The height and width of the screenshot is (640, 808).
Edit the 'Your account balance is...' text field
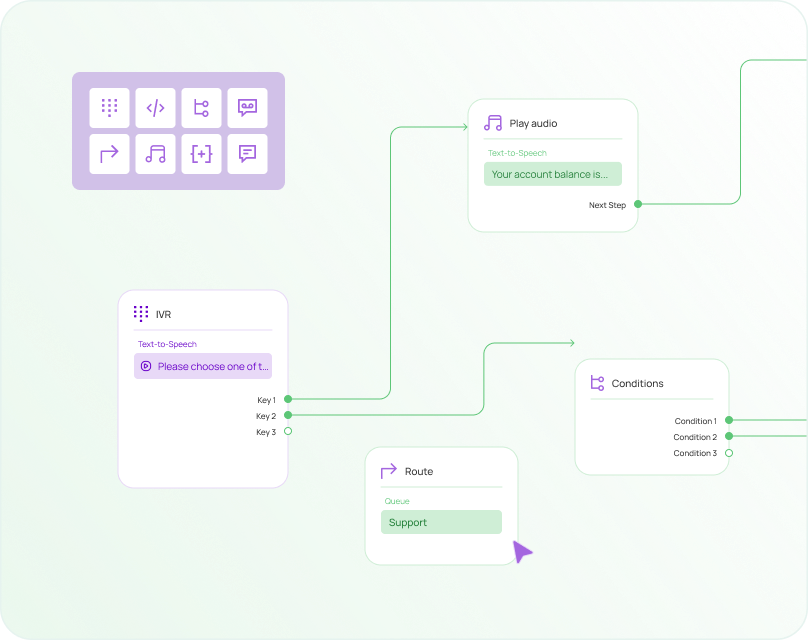click(x=552, y=174)
